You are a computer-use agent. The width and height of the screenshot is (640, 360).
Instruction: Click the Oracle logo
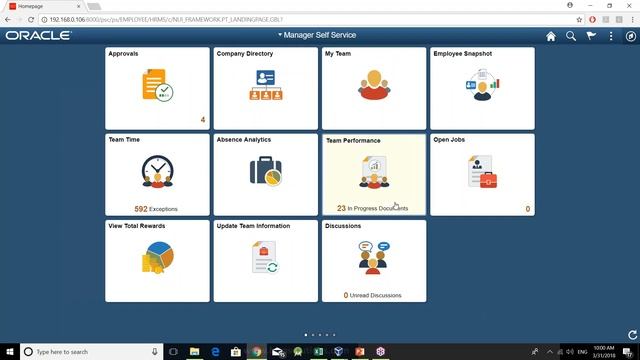point(39,36)
